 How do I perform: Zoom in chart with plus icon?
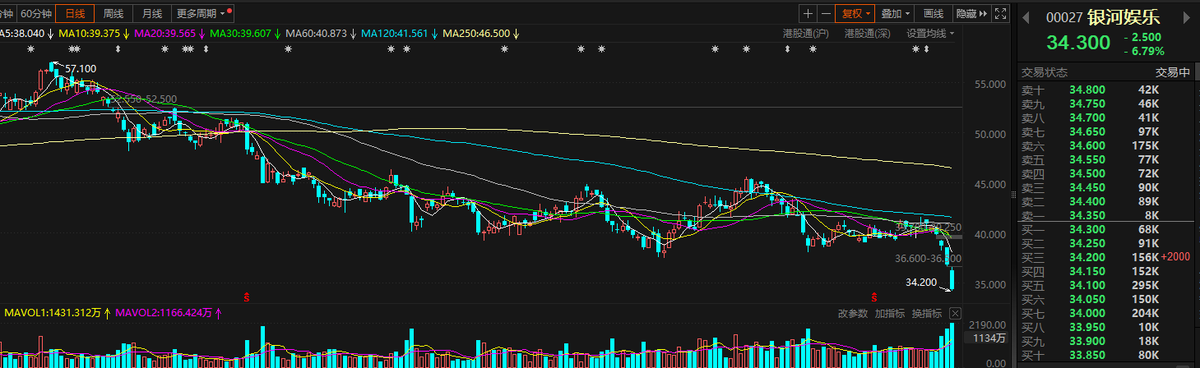(808, 14)
